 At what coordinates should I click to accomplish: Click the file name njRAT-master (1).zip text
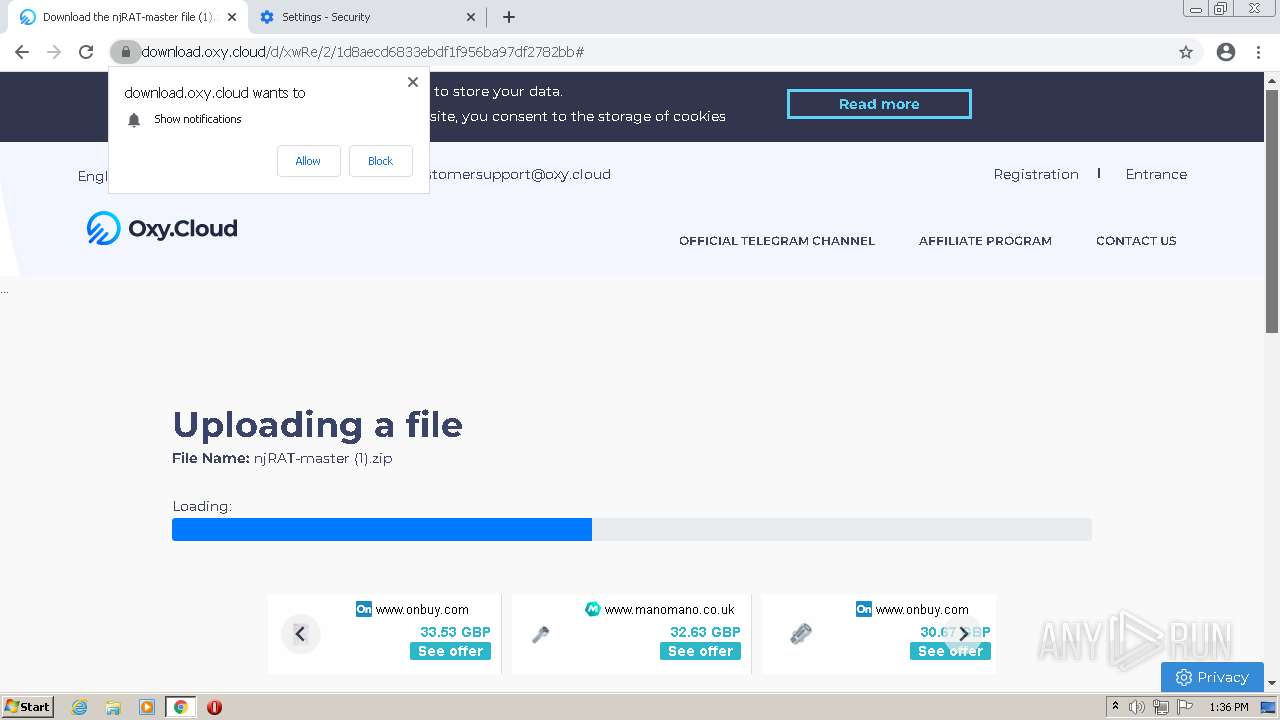pyautogui.click(x=323, y=458)
